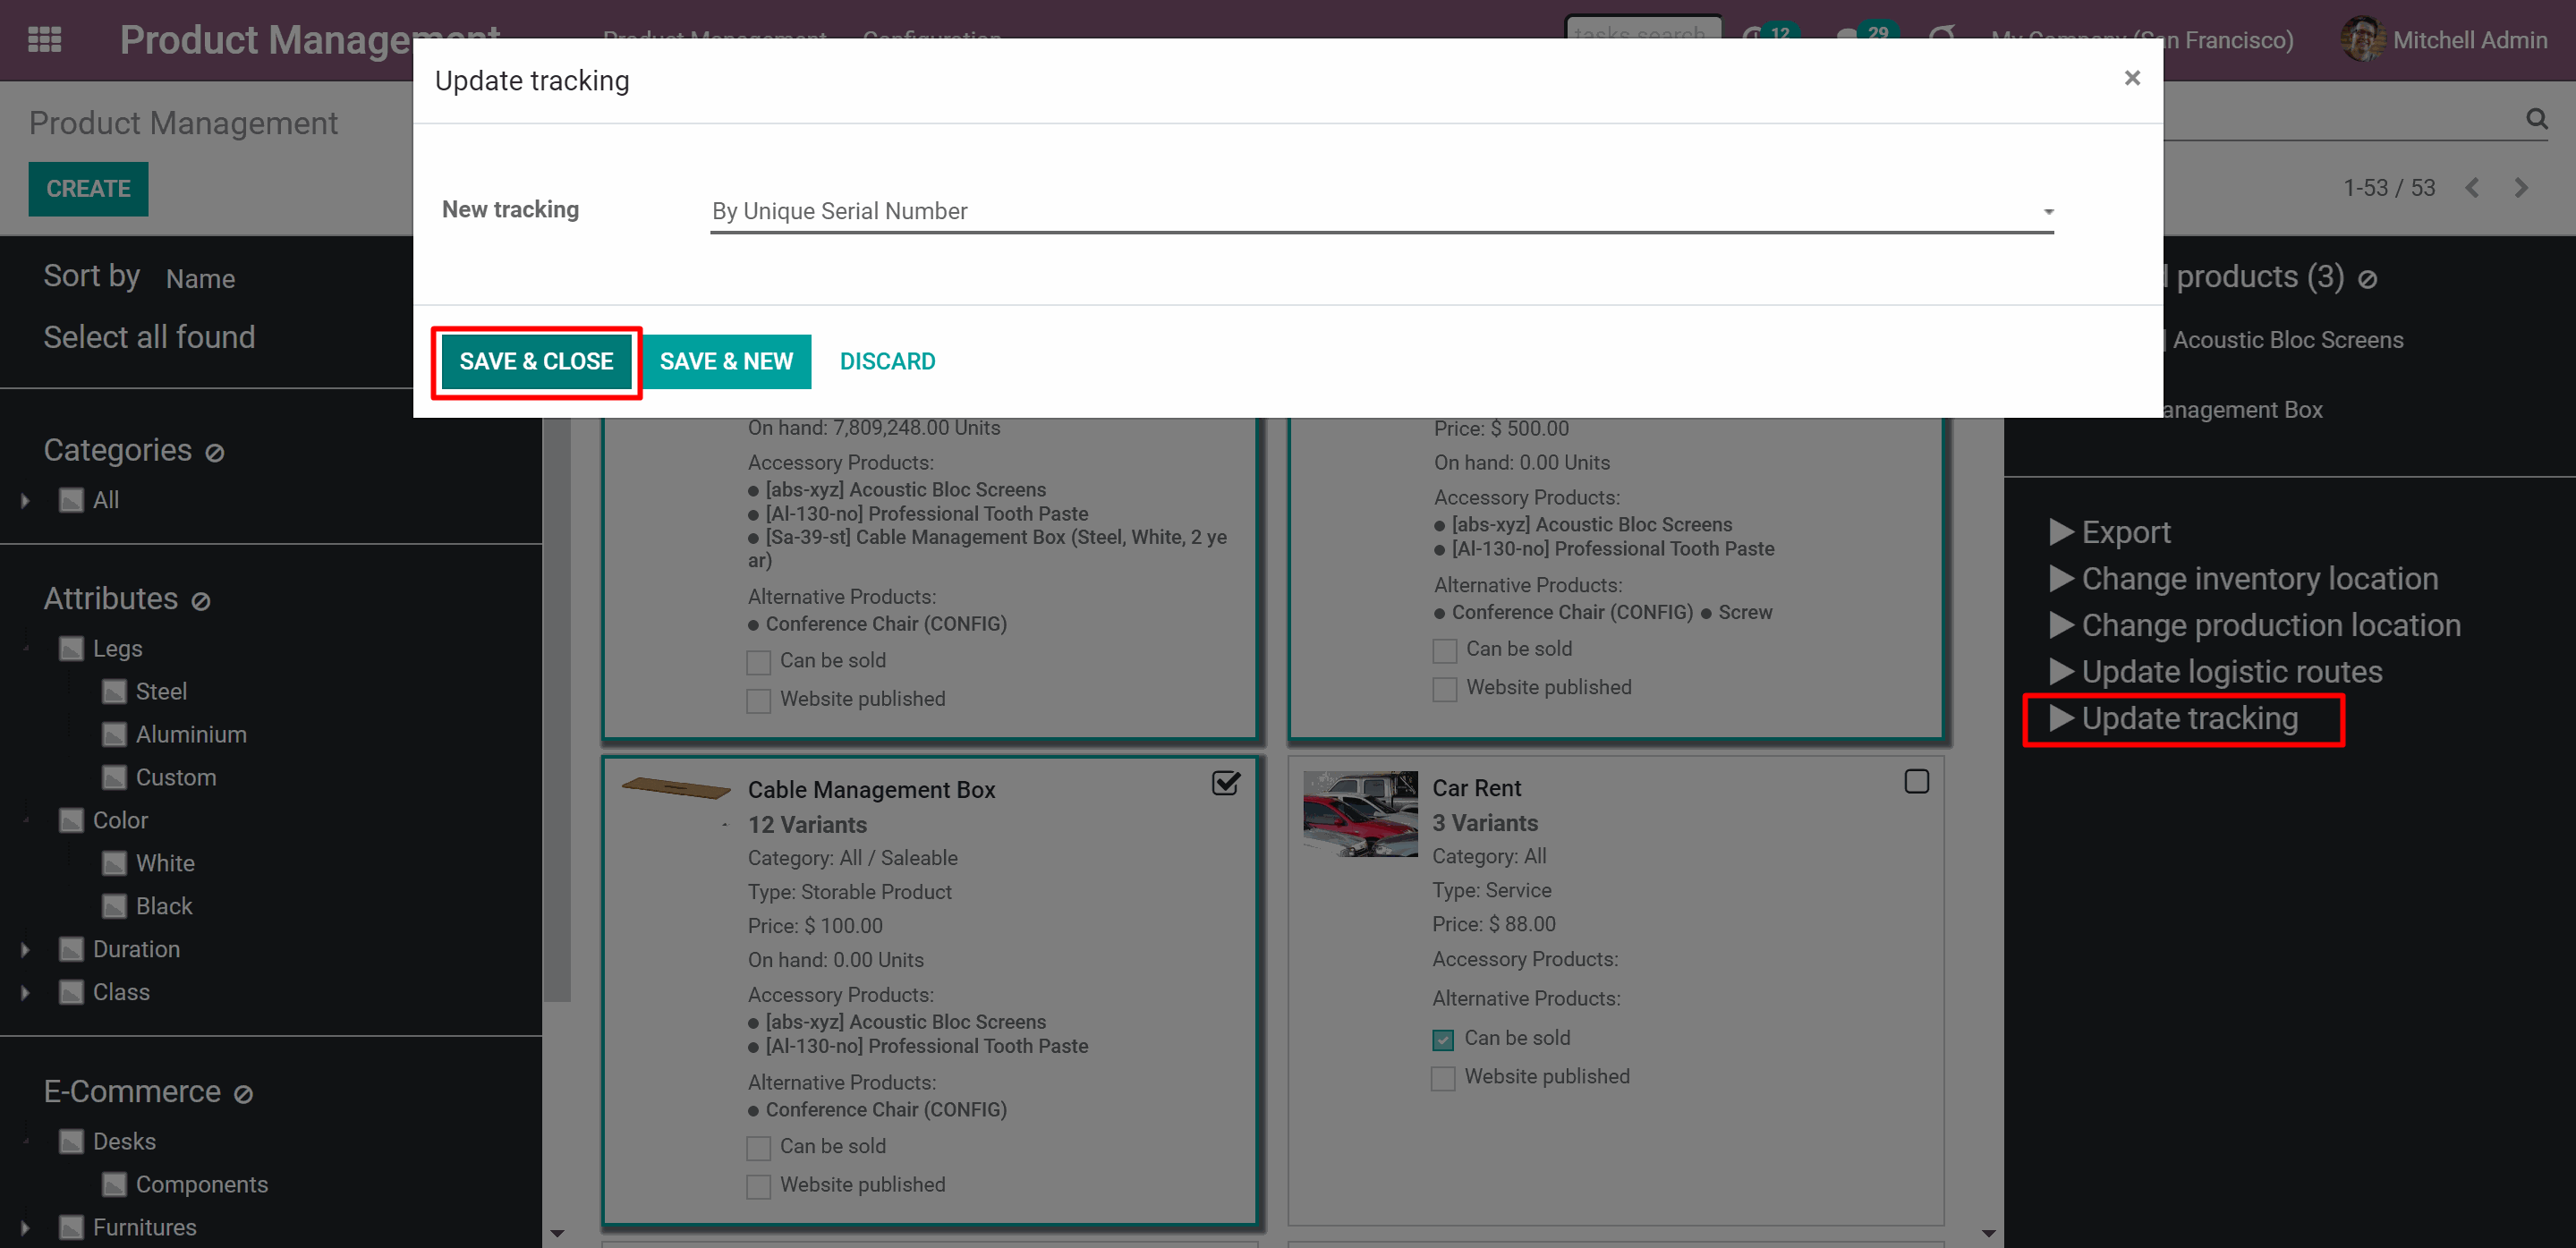Open the New tracking dropdown
Viewport: 2576px width, 1248px height.
(1382, 212)
